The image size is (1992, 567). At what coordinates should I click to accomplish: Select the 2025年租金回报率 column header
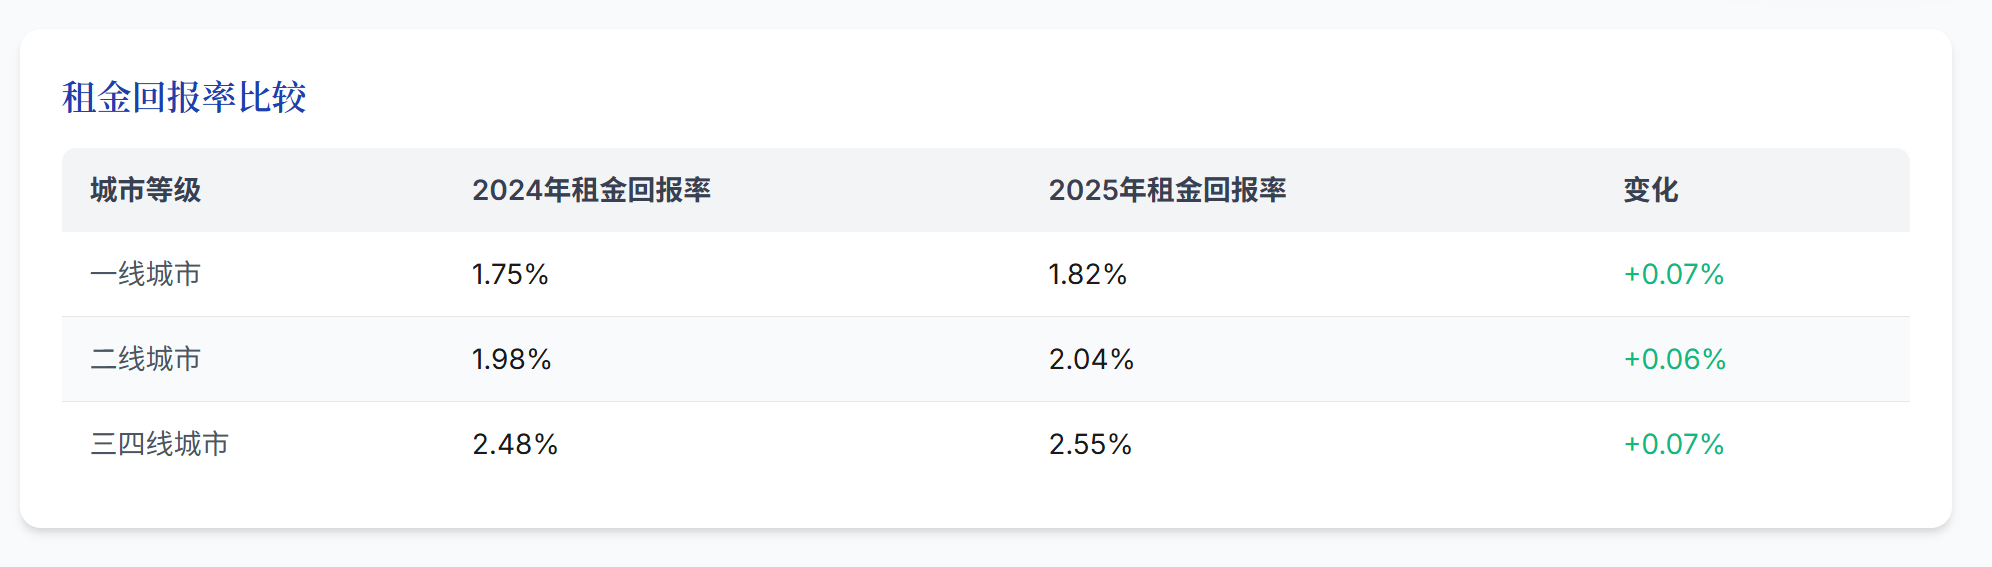tap(1167, 190)
